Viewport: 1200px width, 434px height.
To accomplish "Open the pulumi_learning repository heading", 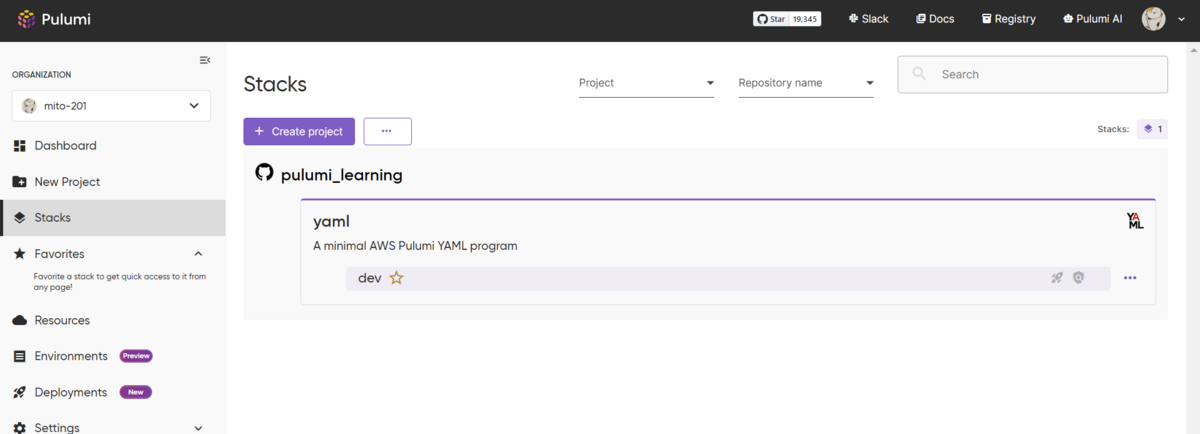I will point(341,175).
